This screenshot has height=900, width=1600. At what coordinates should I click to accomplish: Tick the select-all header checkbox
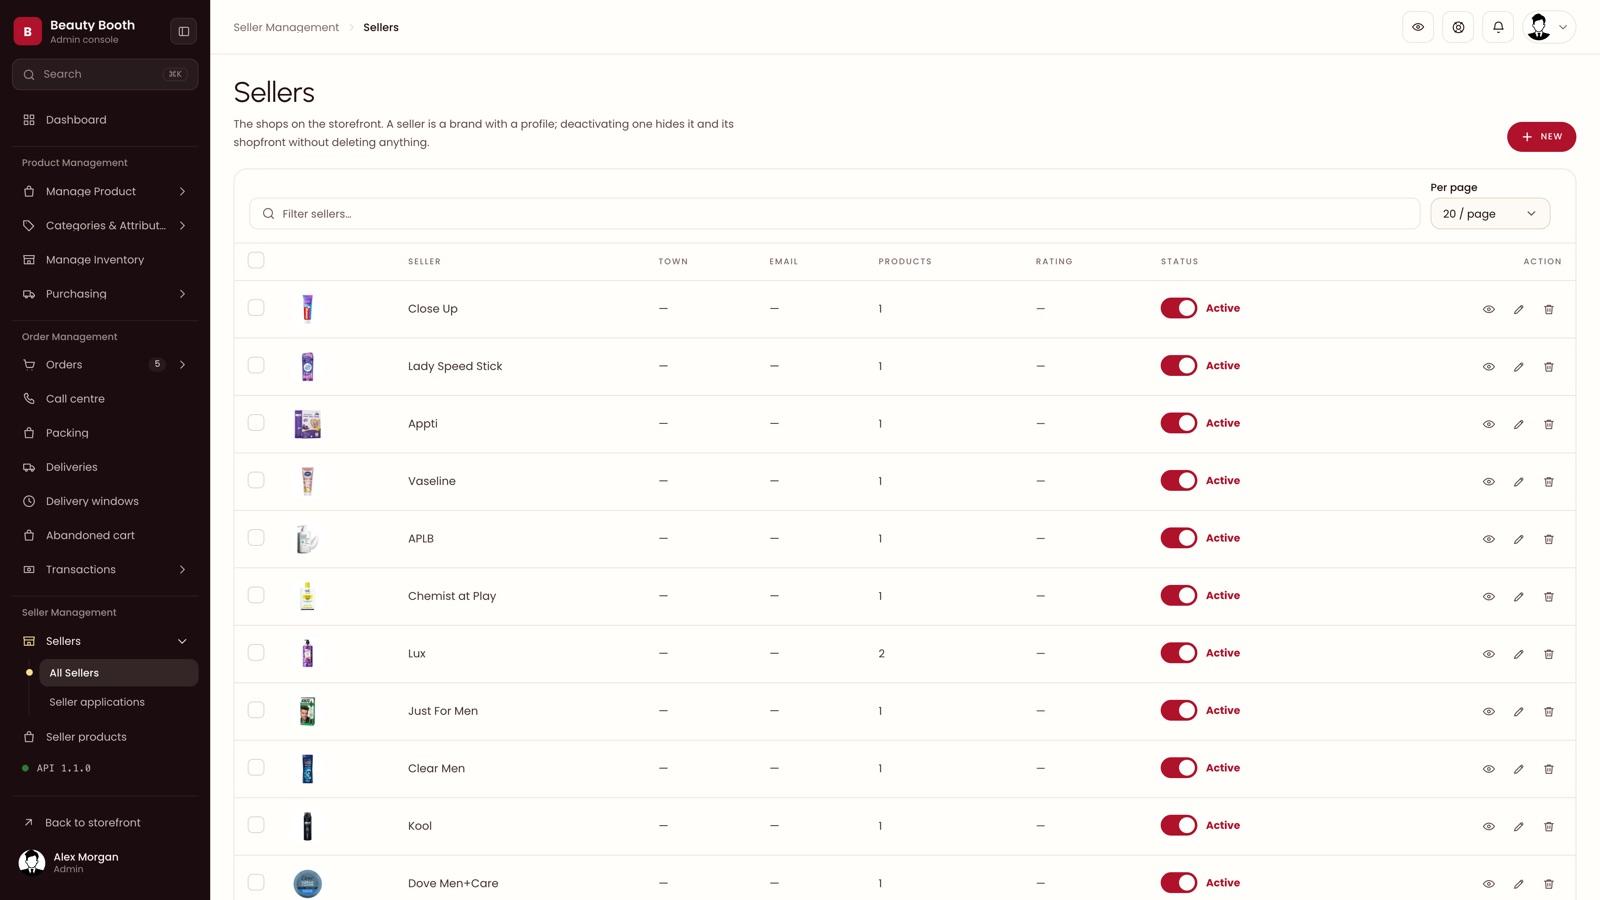tap(256, 260)
